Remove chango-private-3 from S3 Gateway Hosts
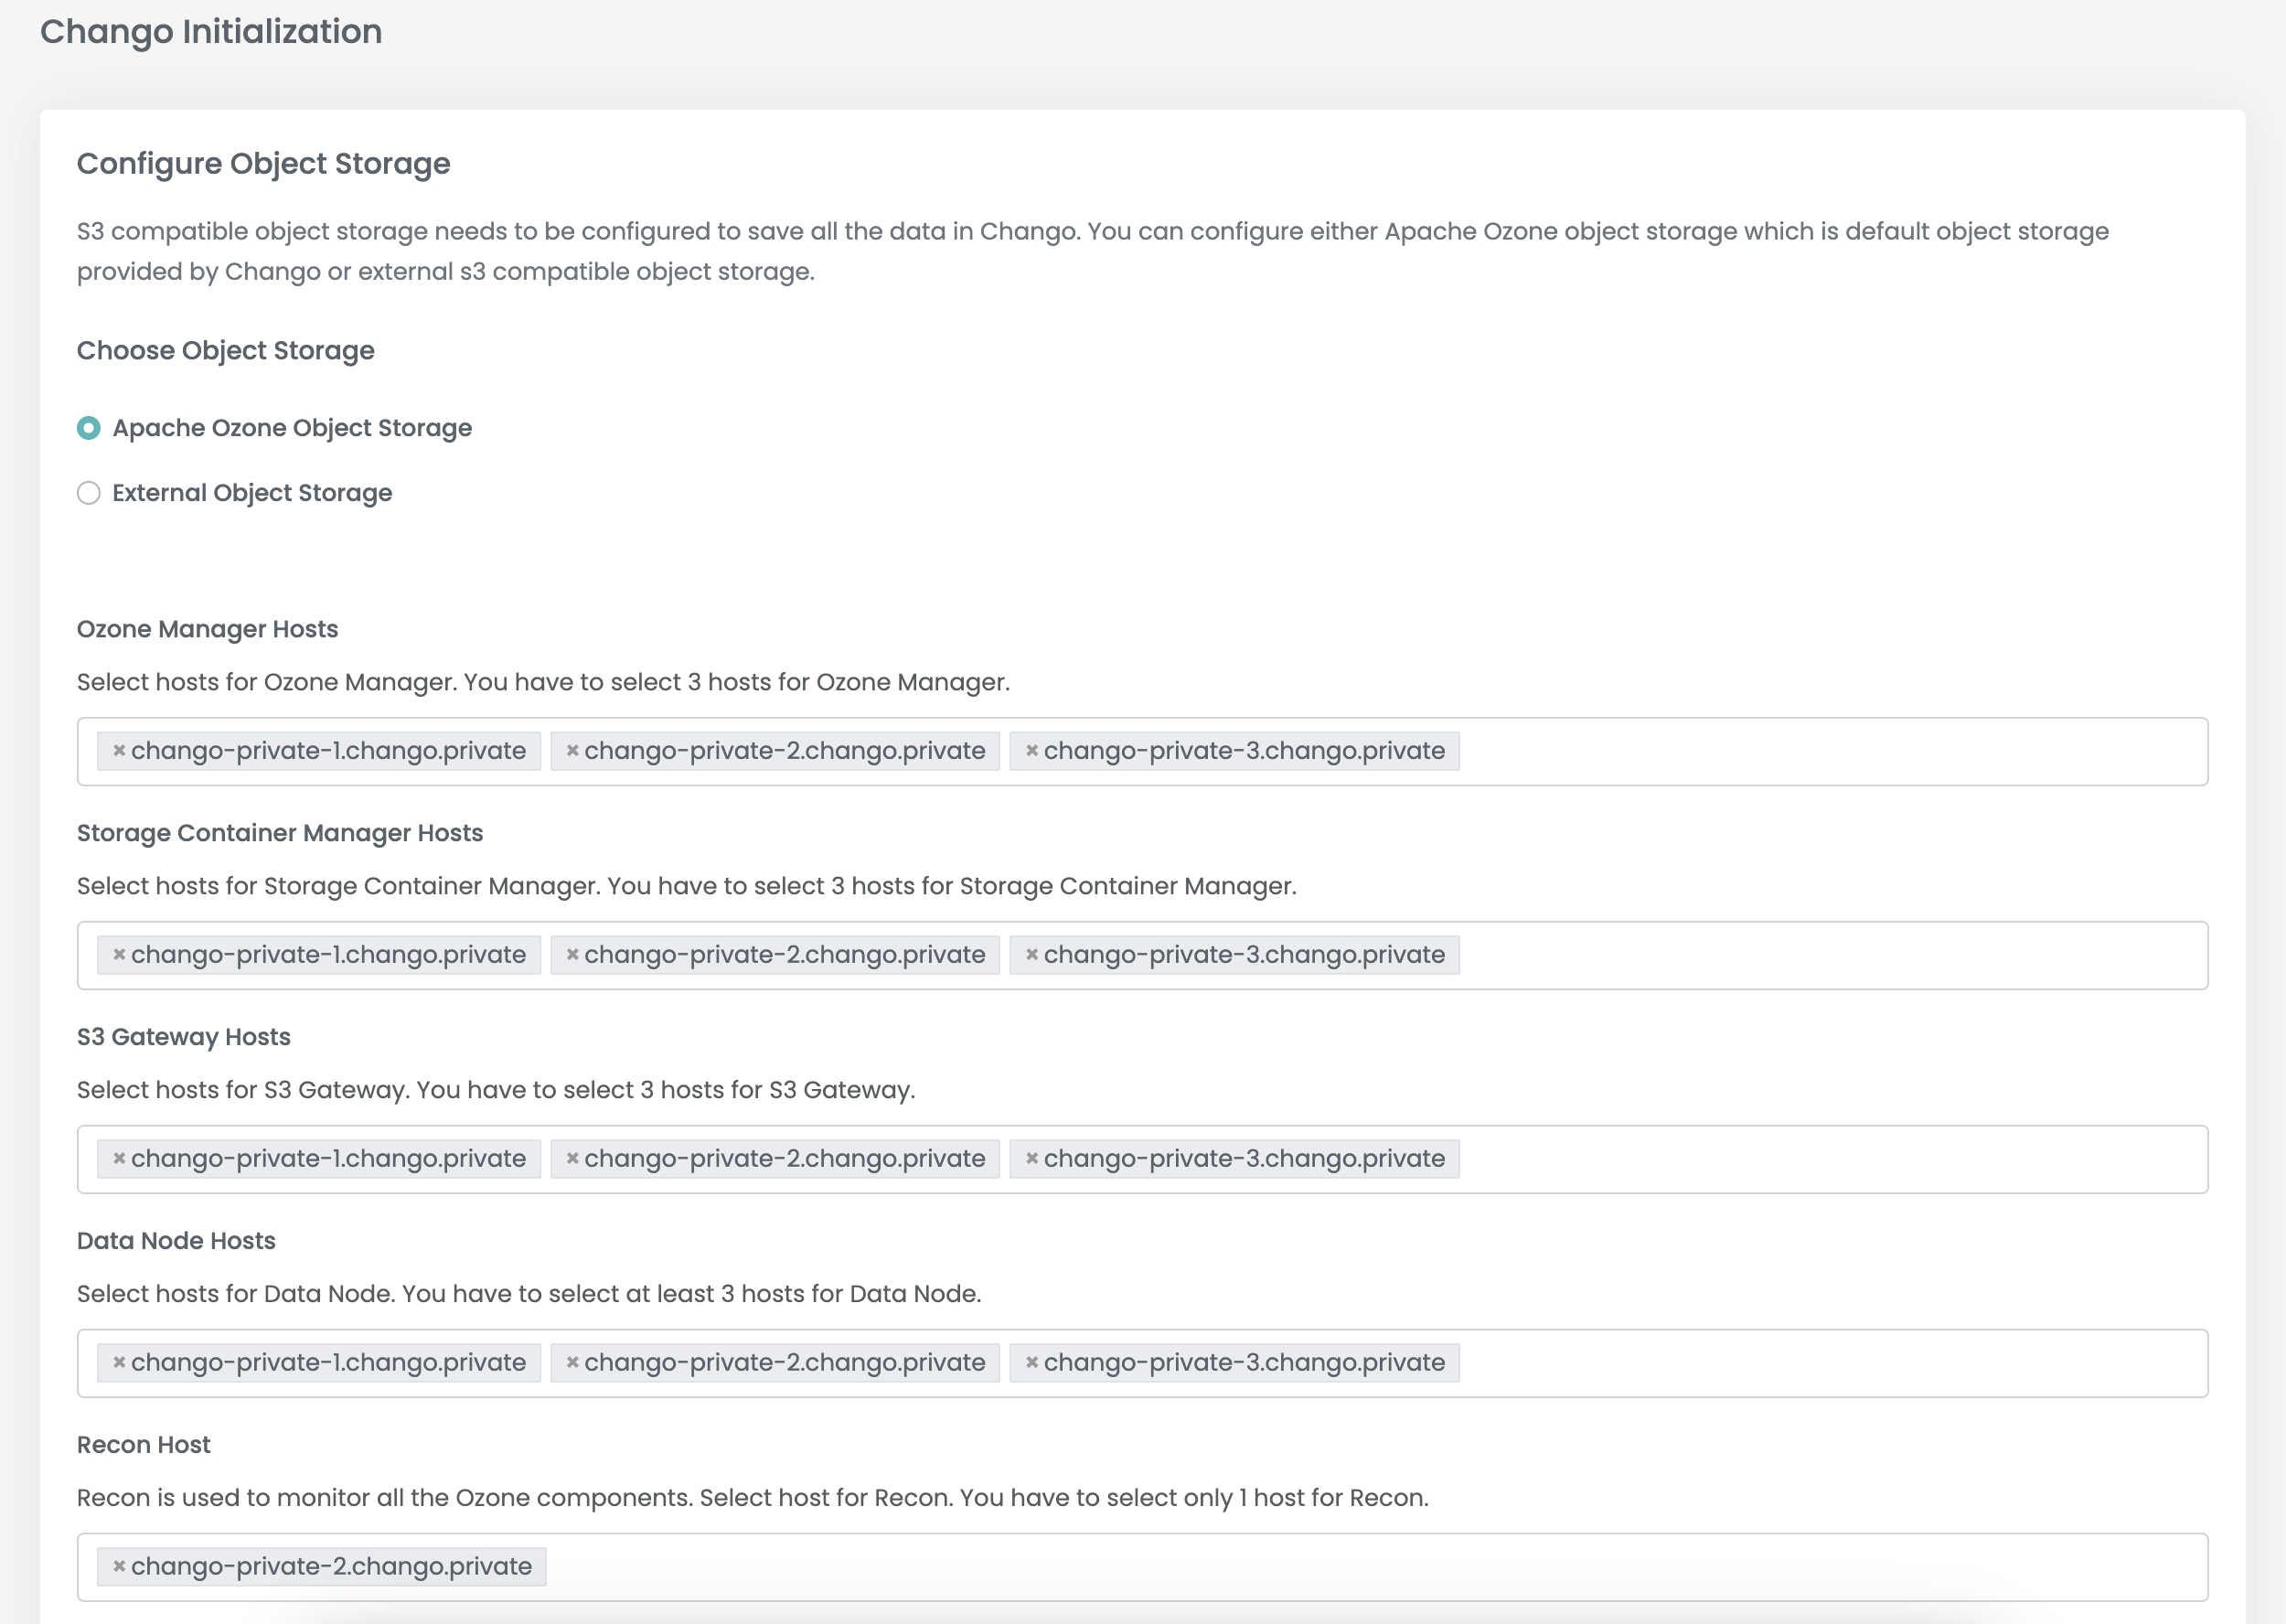2286x1624 pixels. point(1032,1159)
